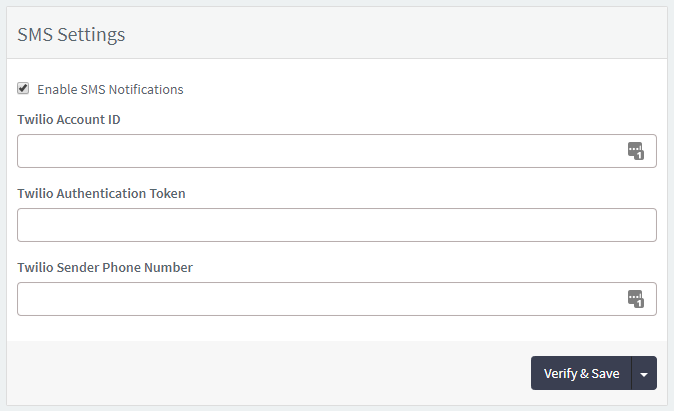Image resolution: width=674 pixels, height=411 pixels.
Task: Uncheck the Enable SMS Notifications checkbox
Action: pyautogui.click(x=23, y=89)
